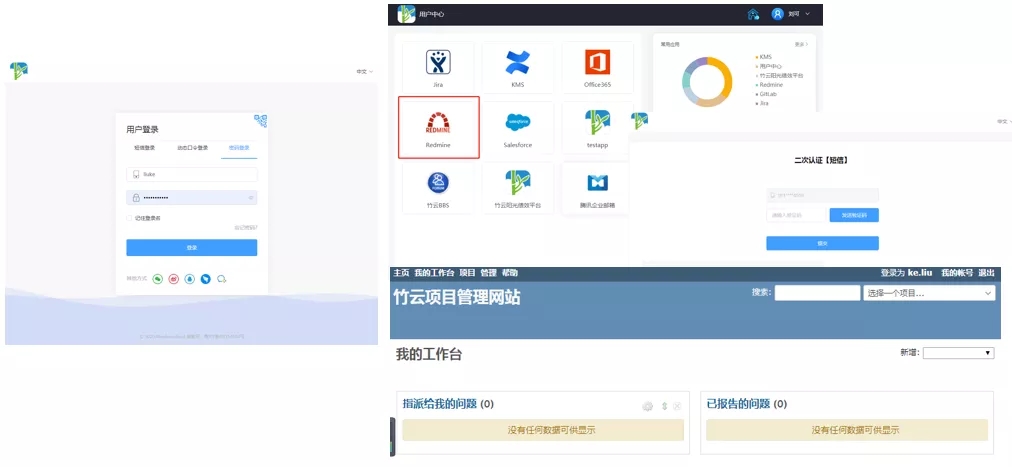
Task: Open the Redmine app tile
Action: point(438,127)
